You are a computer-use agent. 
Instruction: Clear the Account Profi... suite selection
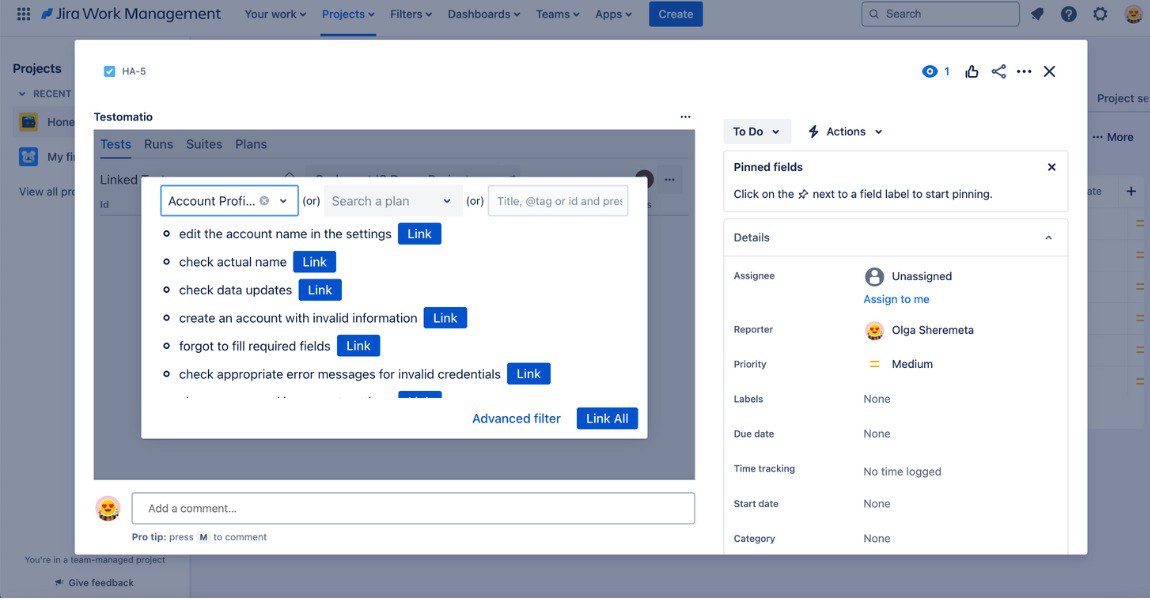(264, 201)
